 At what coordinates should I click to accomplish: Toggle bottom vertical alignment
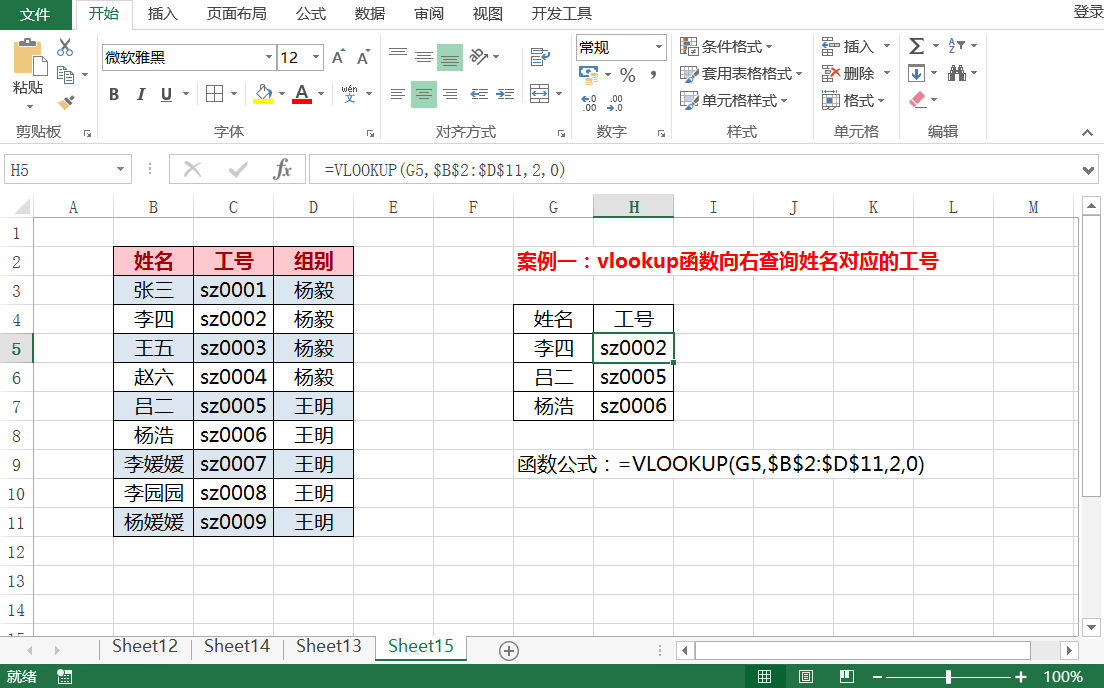[x=450, y=57]
